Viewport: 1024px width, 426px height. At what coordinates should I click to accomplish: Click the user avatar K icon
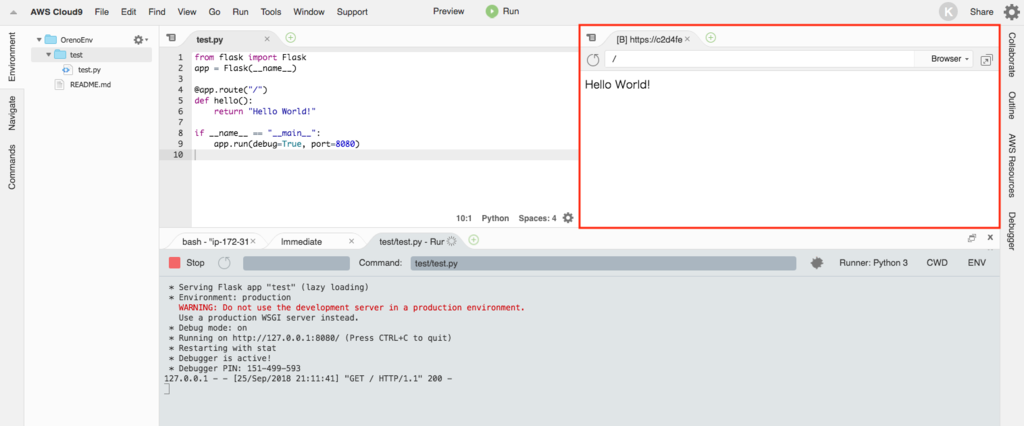[948, 12]
